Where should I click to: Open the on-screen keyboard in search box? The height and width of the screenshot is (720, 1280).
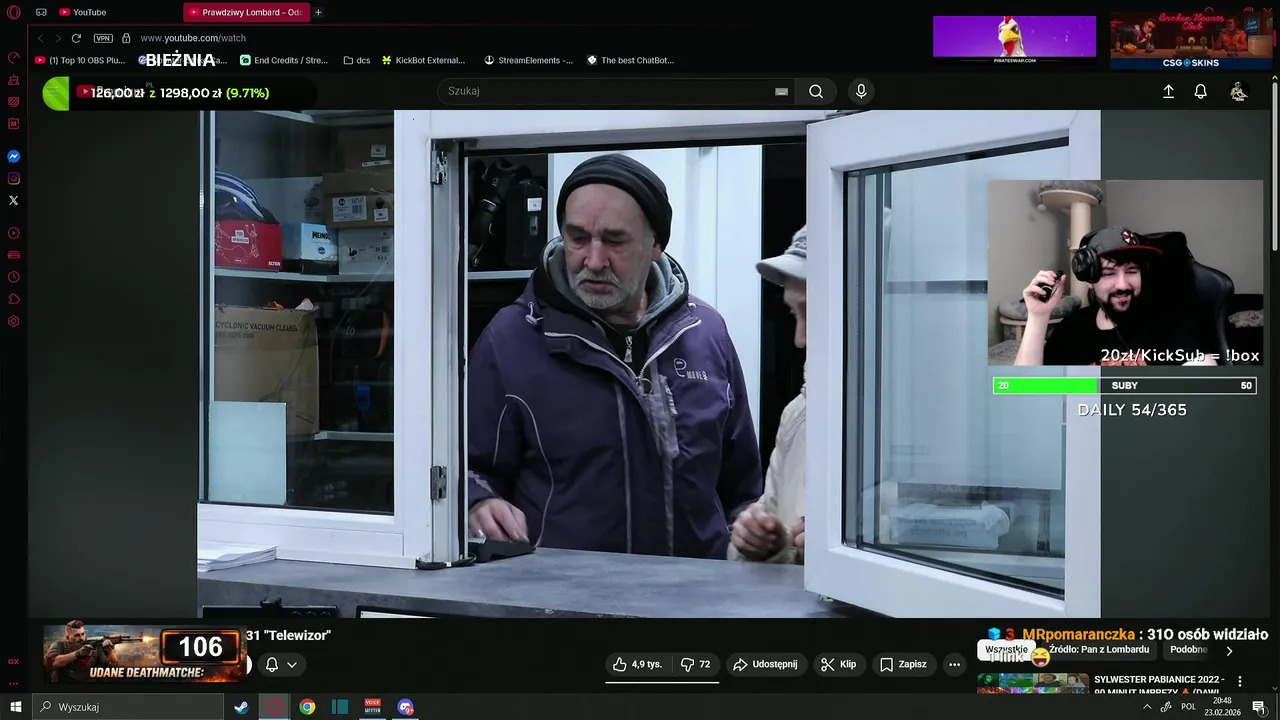pyautogui.click(x=781, y=91)
